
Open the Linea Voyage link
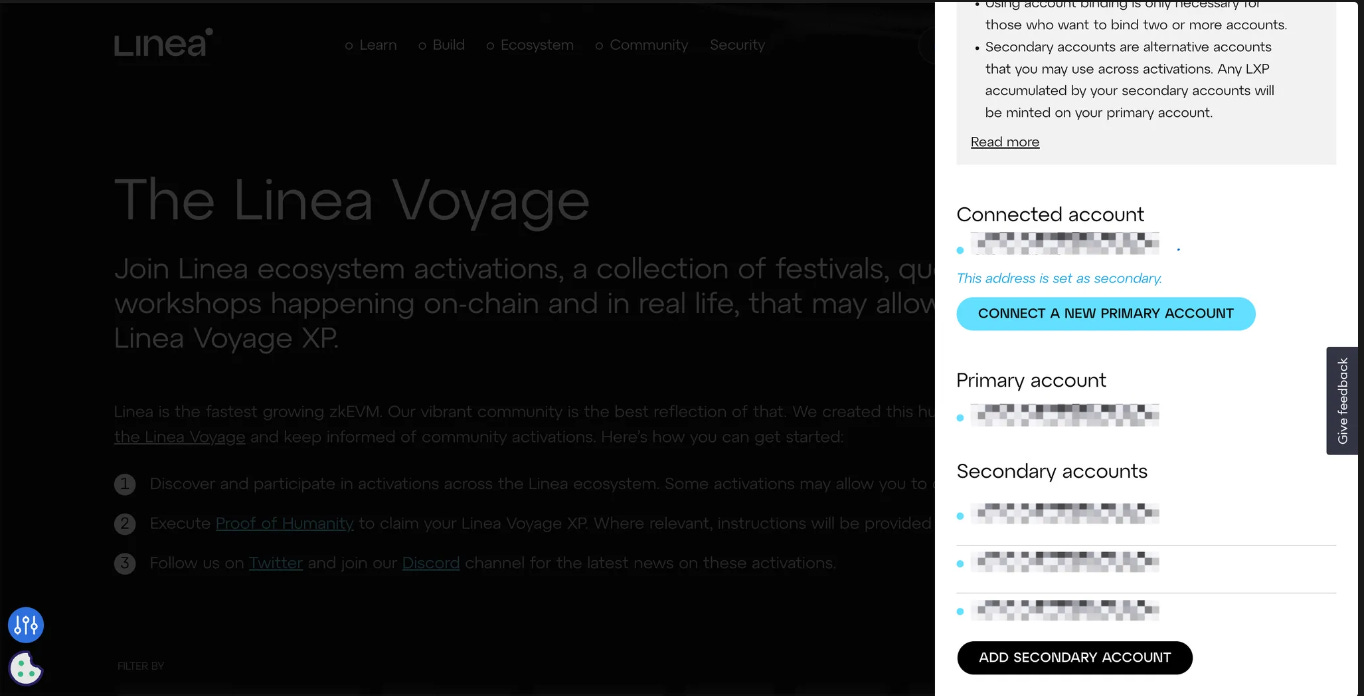point(180,437)
